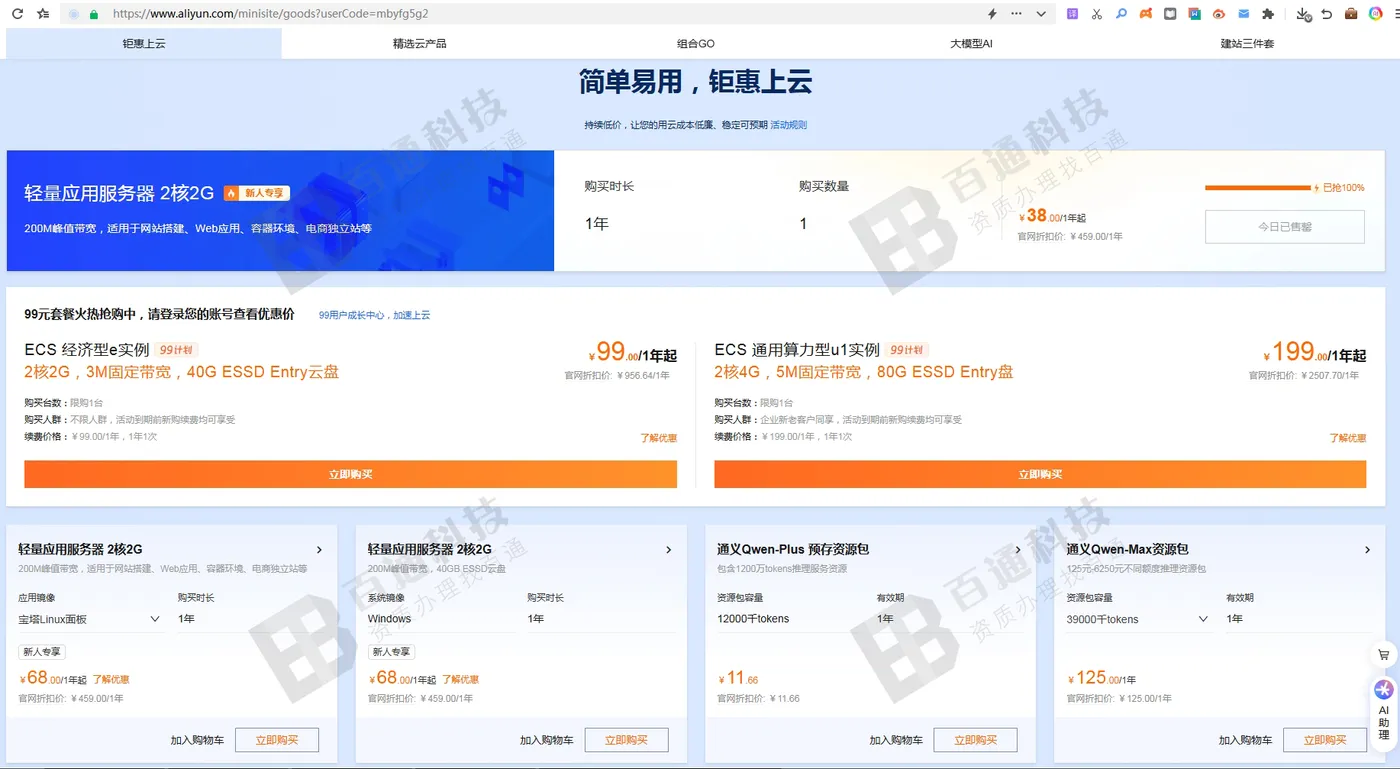Open the 建站三件套 tab
Screen dimensions: 1400x769
1247,43
